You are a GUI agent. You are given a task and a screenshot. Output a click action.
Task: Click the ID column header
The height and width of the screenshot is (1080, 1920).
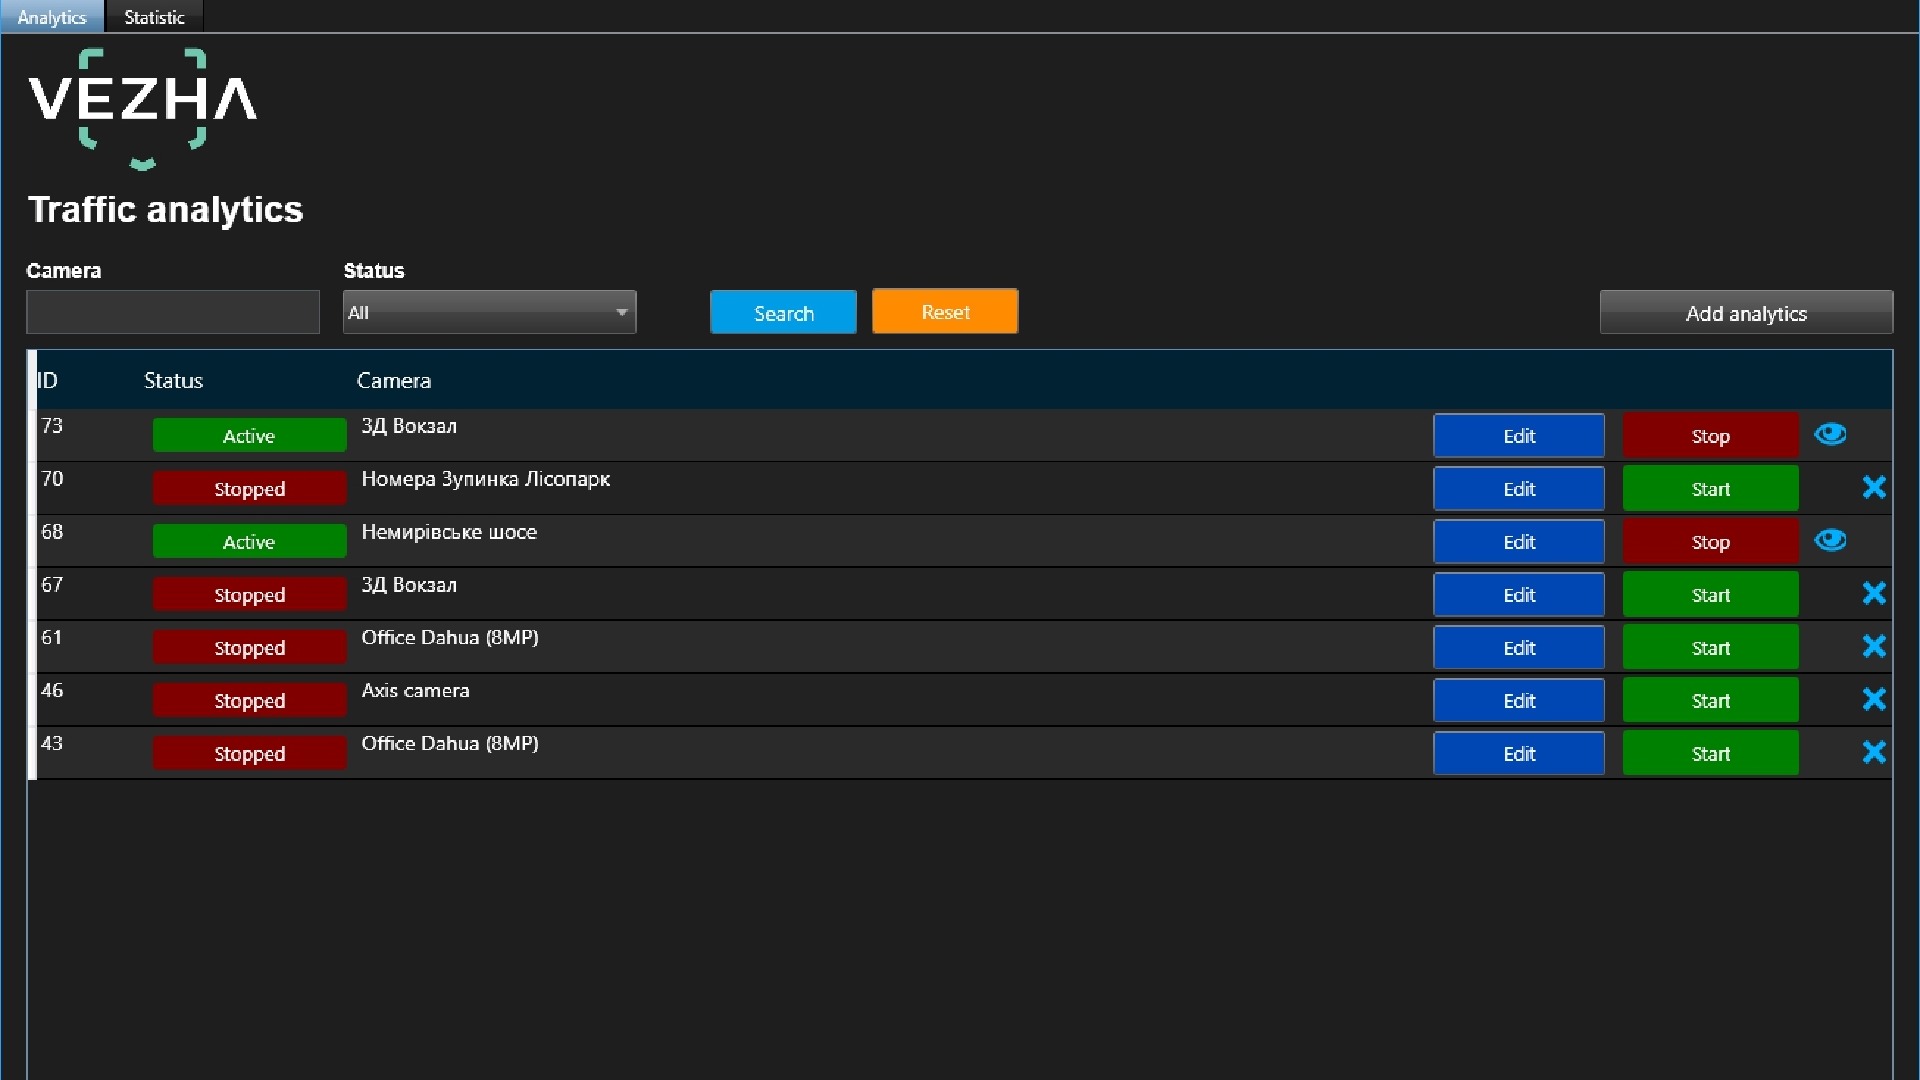point(48,380)
